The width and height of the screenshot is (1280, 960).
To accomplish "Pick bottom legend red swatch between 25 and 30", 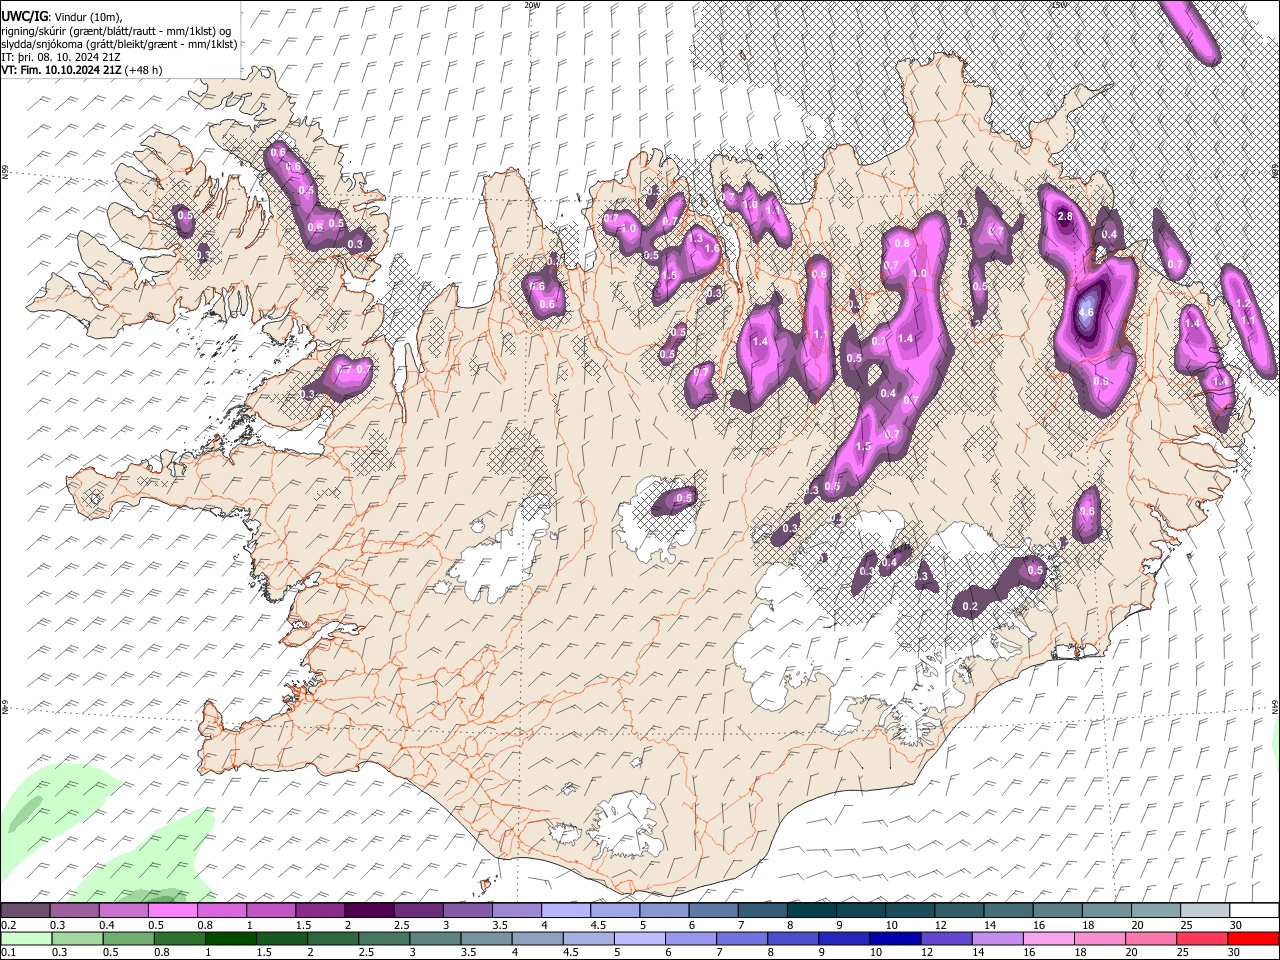I will 1200,938.
